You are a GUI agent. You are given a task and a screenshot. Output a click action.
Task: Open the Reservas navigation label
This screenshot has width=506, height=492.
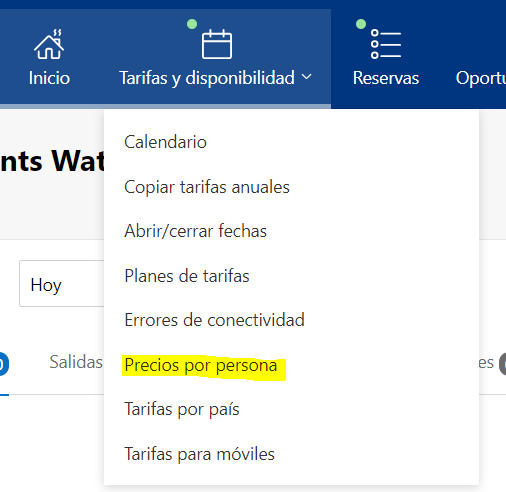point(386,78)
